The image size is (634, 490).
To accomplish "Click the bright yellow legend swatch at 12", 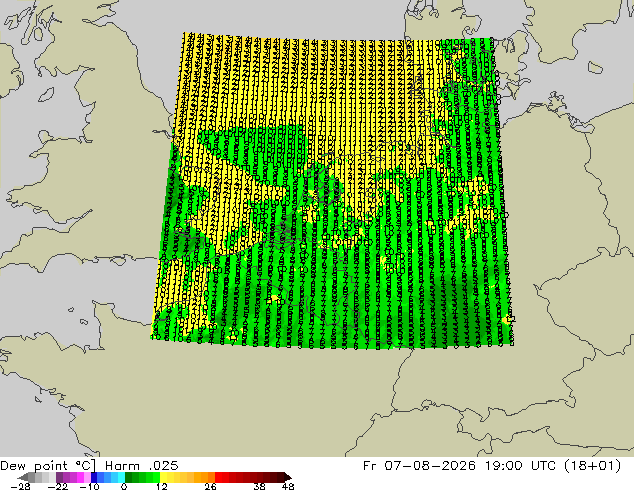I will (x=163, y=477).
